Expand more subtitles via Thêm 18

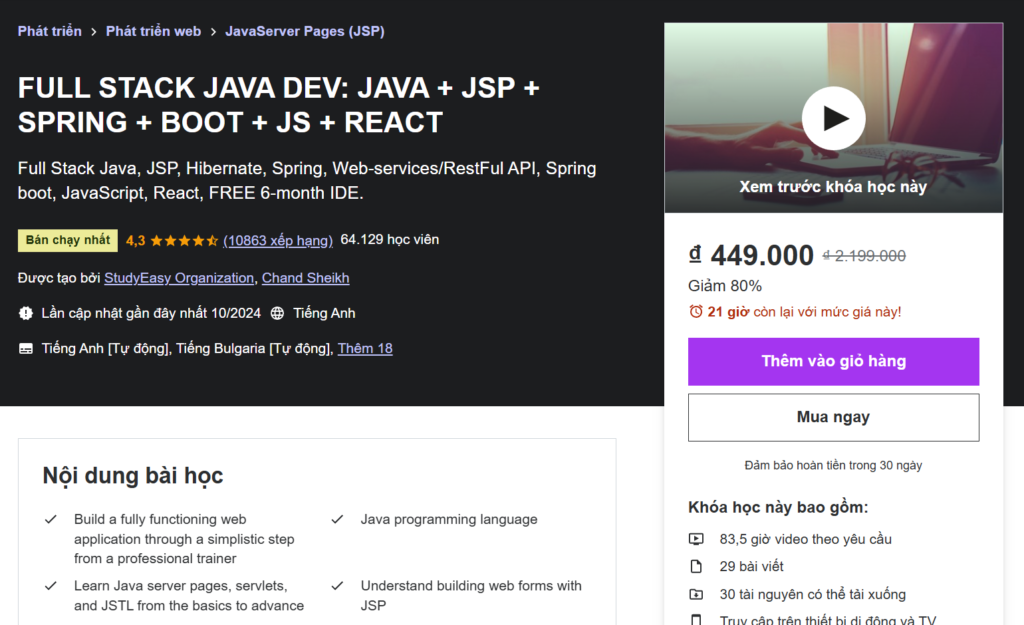[x=365, y=349]
